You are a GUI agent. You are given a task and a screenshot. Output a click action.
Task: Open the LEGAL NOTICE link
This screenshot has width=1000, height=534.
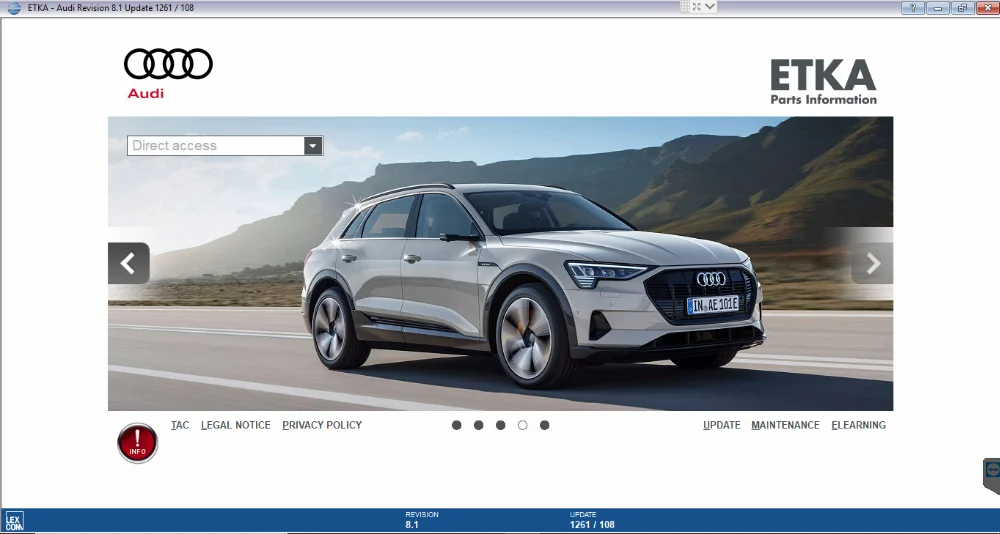pos(236,425)
